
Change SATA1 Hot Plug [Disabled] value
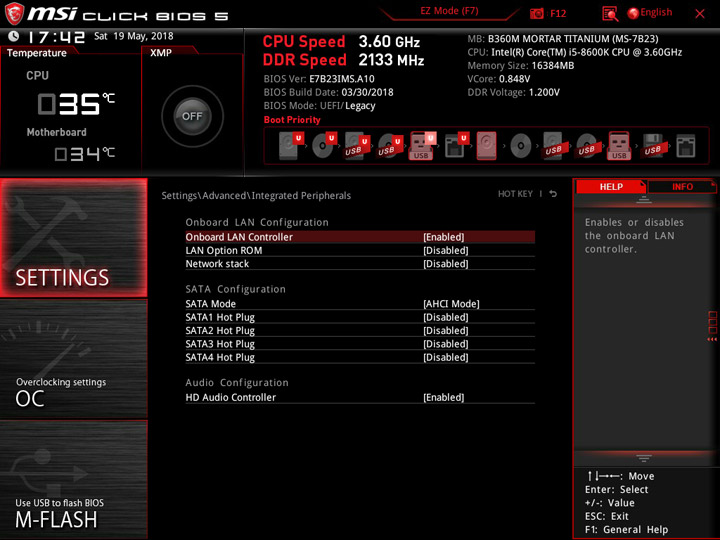445,317
